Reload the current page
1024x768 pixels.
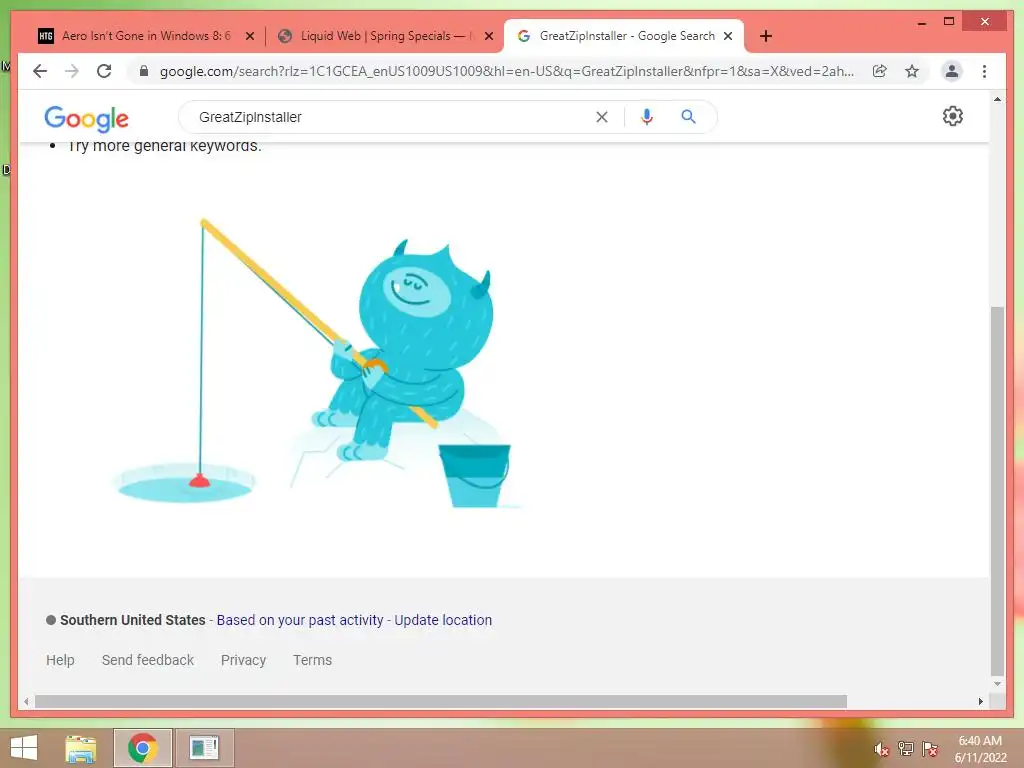click(104, 71)
